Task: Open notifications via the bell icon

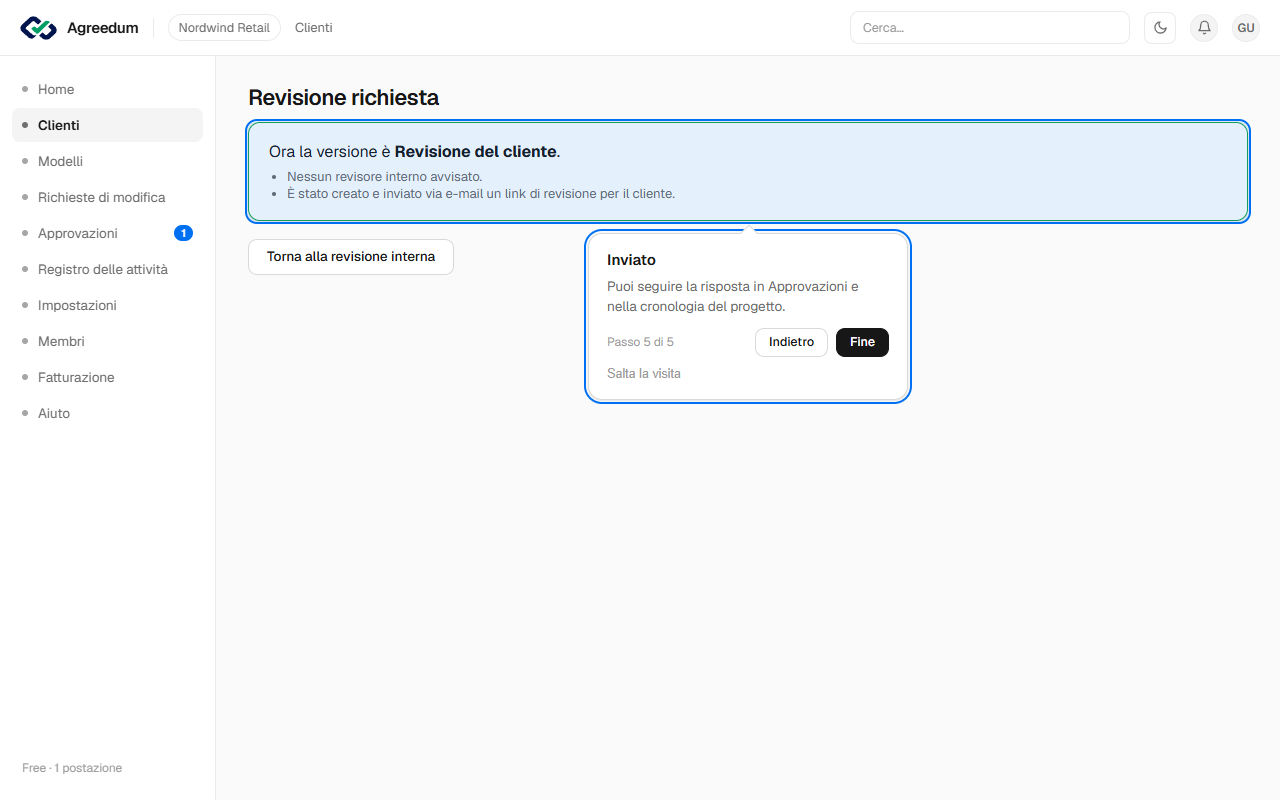Action: pos(1204,28)
